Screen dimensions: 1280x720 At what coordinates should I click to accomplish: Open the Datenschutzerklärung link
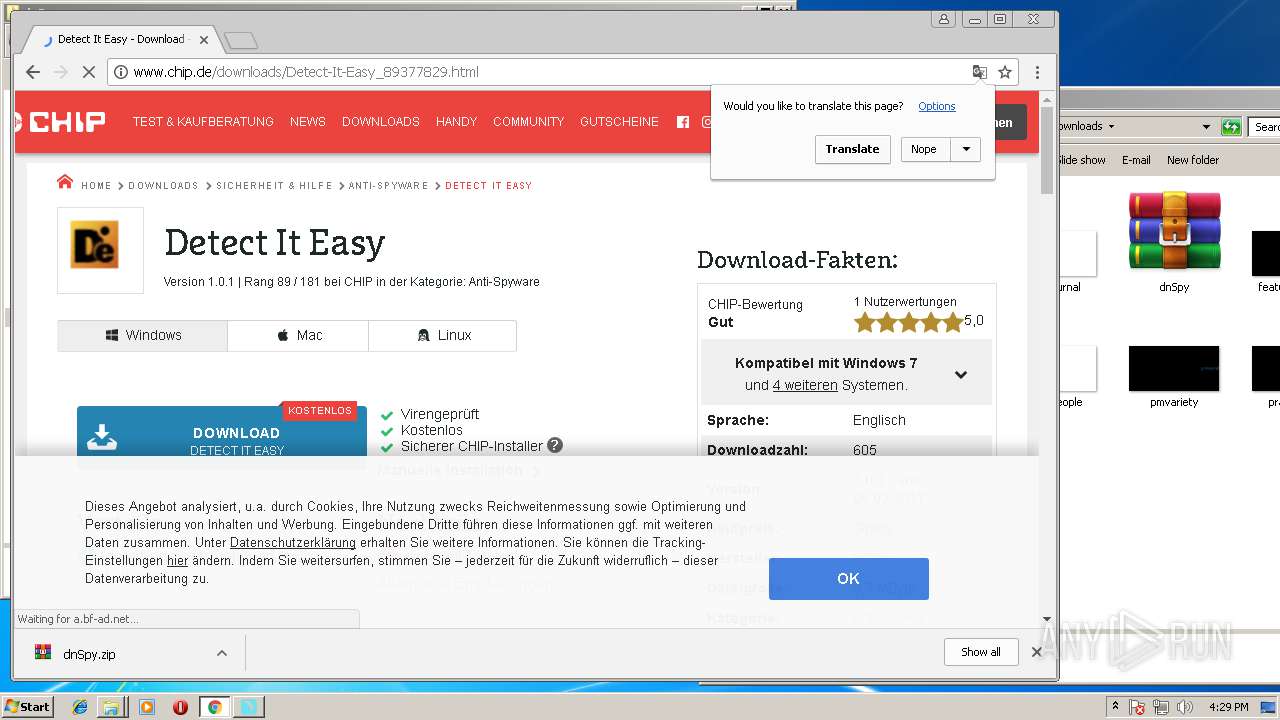point(293,543)
